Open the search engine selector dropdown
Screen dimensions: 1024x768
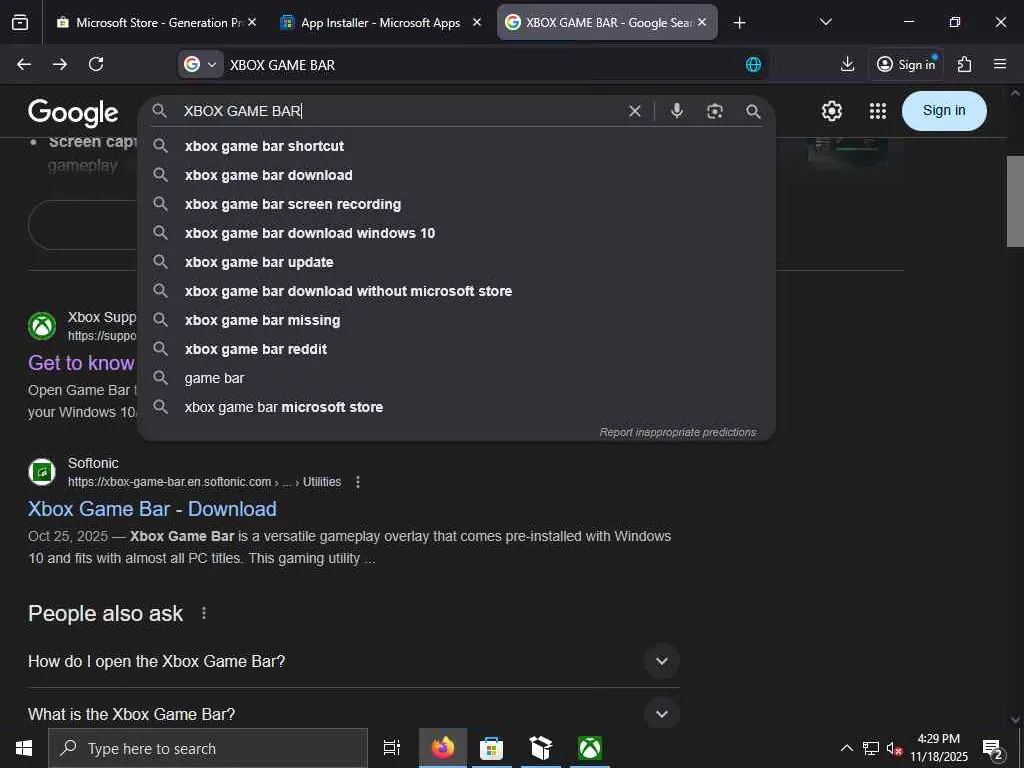(x=202, y=65)
